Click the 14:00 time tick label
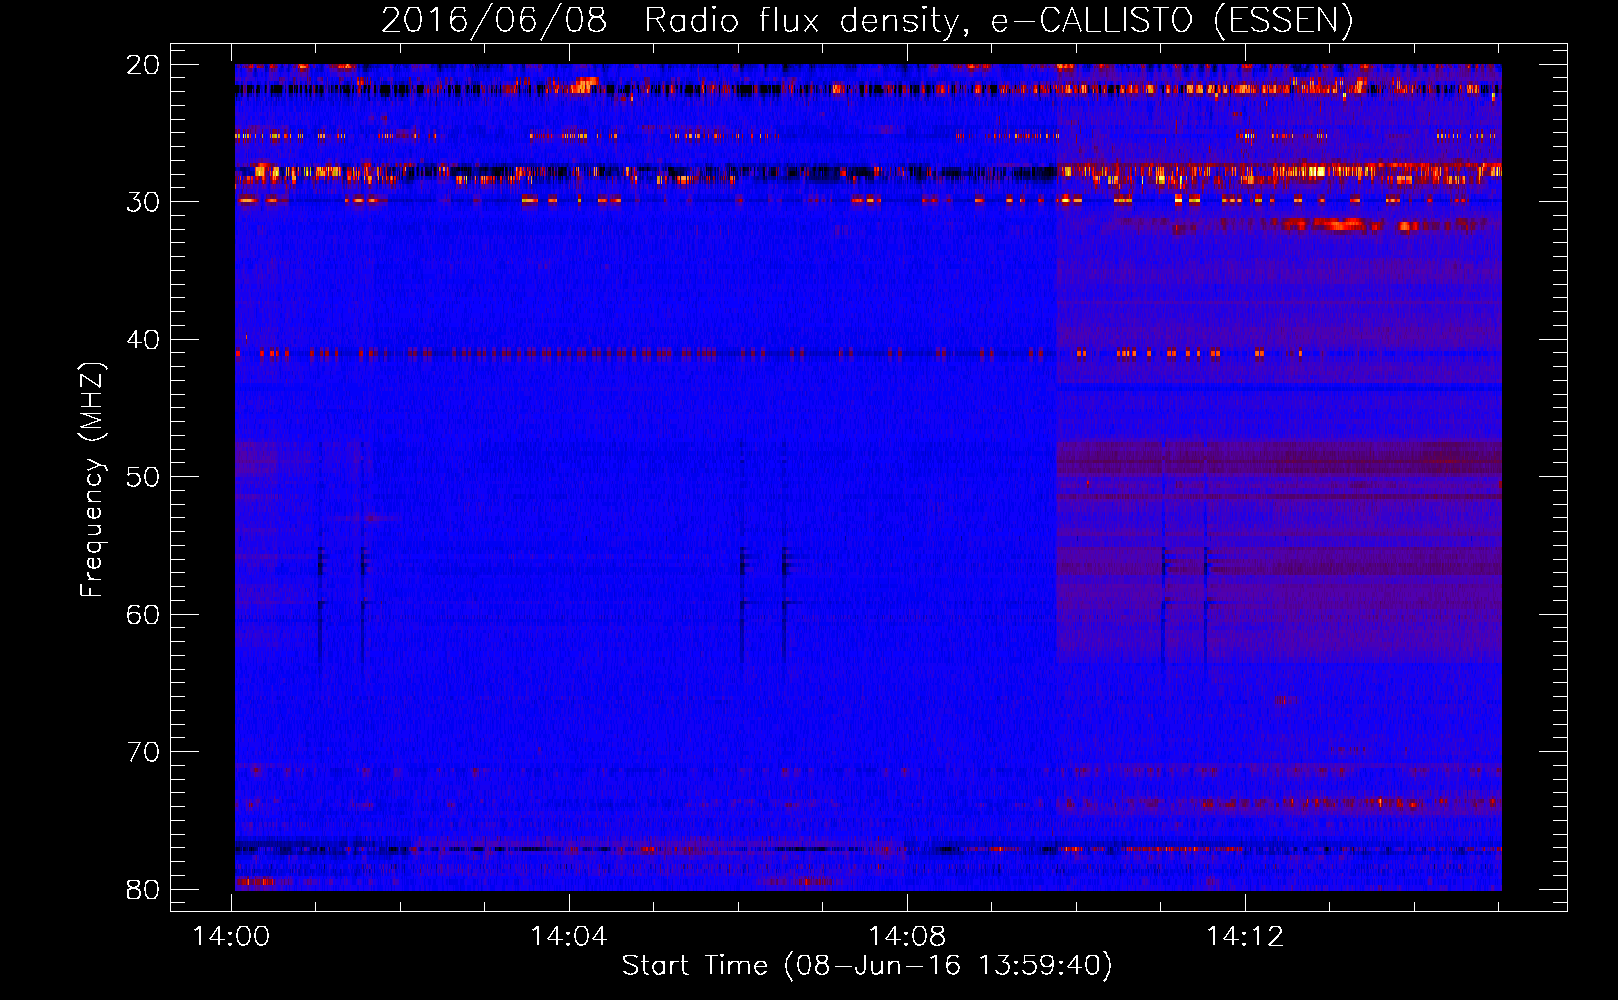This screenshot has height=1000, width=1618. pos(232,937)
